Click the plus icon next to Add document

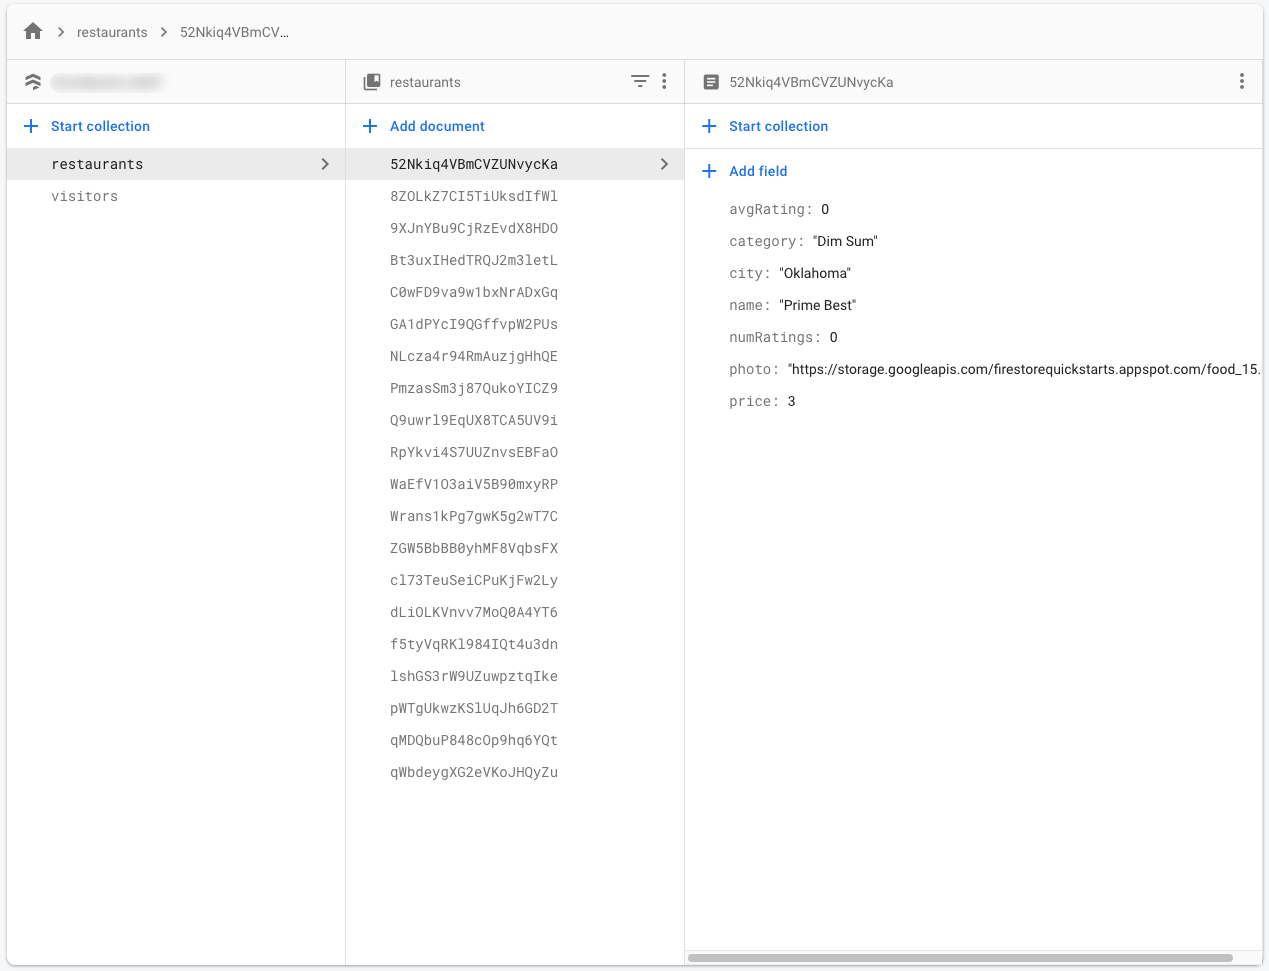click(368, 126)
